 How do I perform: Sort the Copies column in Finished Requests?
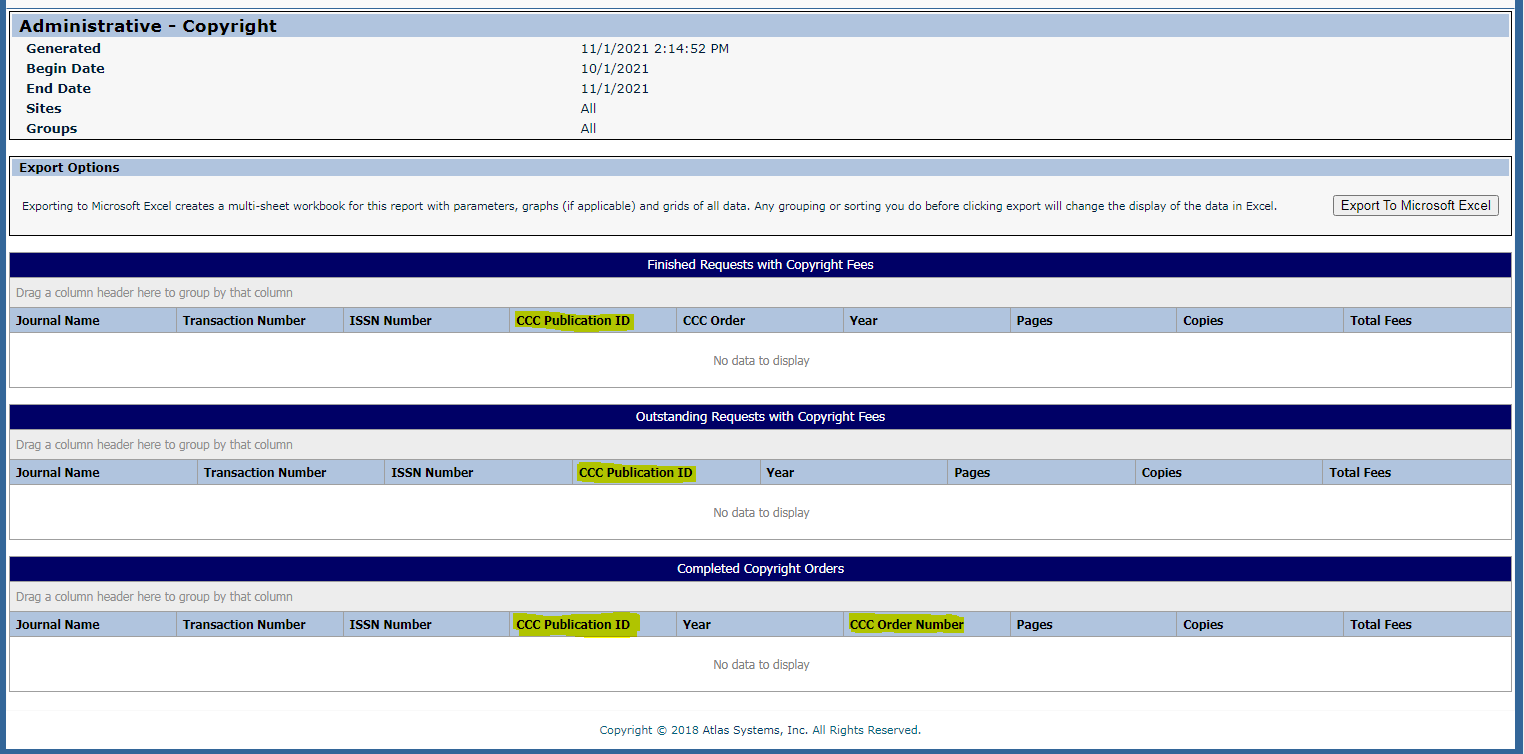point(1202,319)
